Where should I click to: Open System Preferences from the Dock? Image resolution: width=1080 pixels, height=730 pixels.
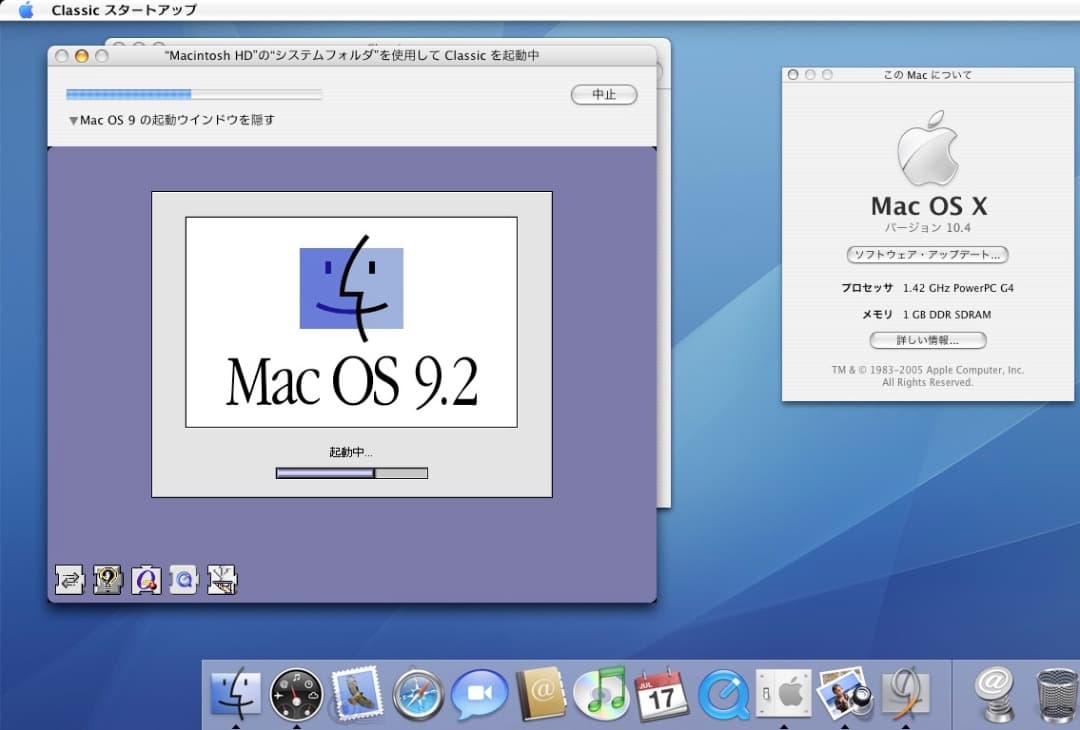pyautogui.click(x=784, y=693)
